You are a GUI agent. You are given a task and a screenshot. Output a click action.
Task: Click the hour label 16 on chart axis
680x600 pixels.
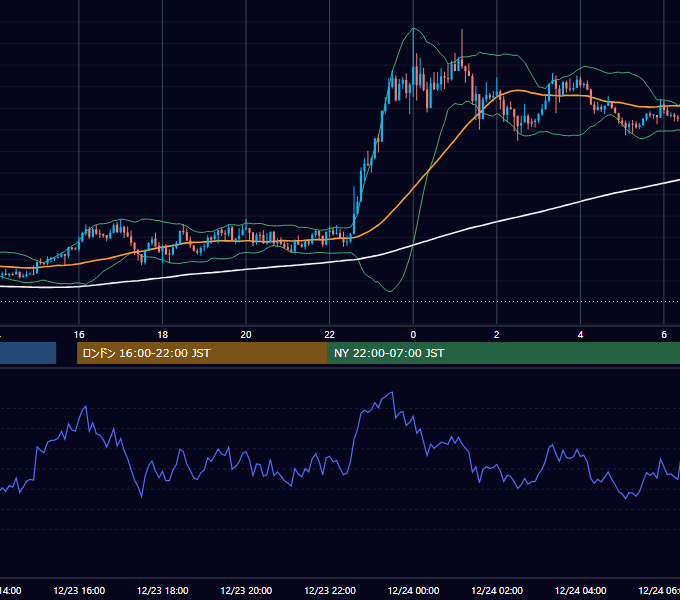click(79, 335)
